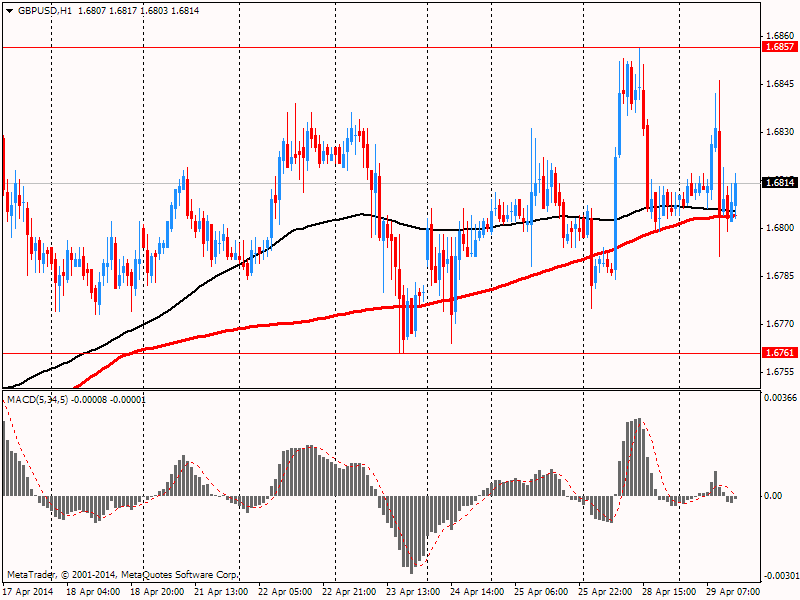Click the black 1.6814 current price label
Image resolution: width=800 pixels, height=600 pixels.
(x=778, y=183)
